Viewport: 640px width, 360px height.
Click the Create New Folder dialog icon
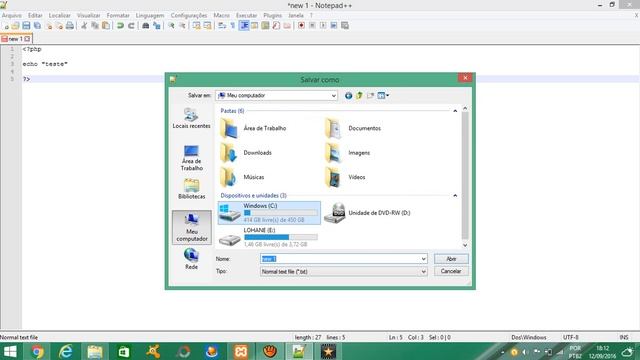(370, 96)
